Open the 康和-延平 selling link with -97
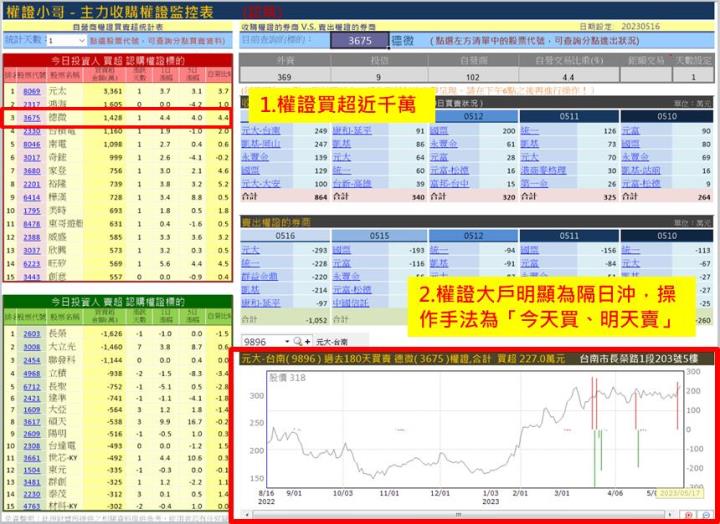The height and width of the screenshot is (524, 720). click(x=260, y=303)
